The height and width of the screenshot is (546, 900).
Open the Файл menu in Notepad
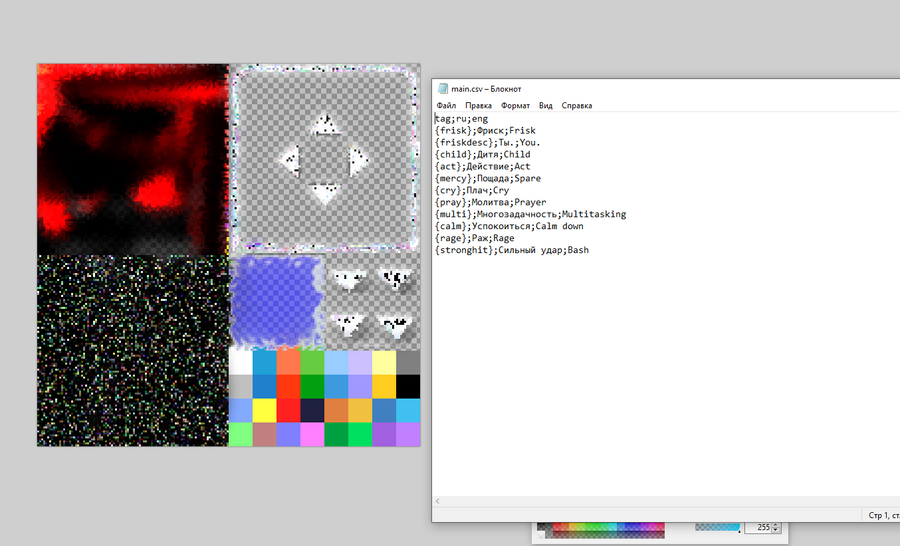pyautogui.click(x=446, y=106)
